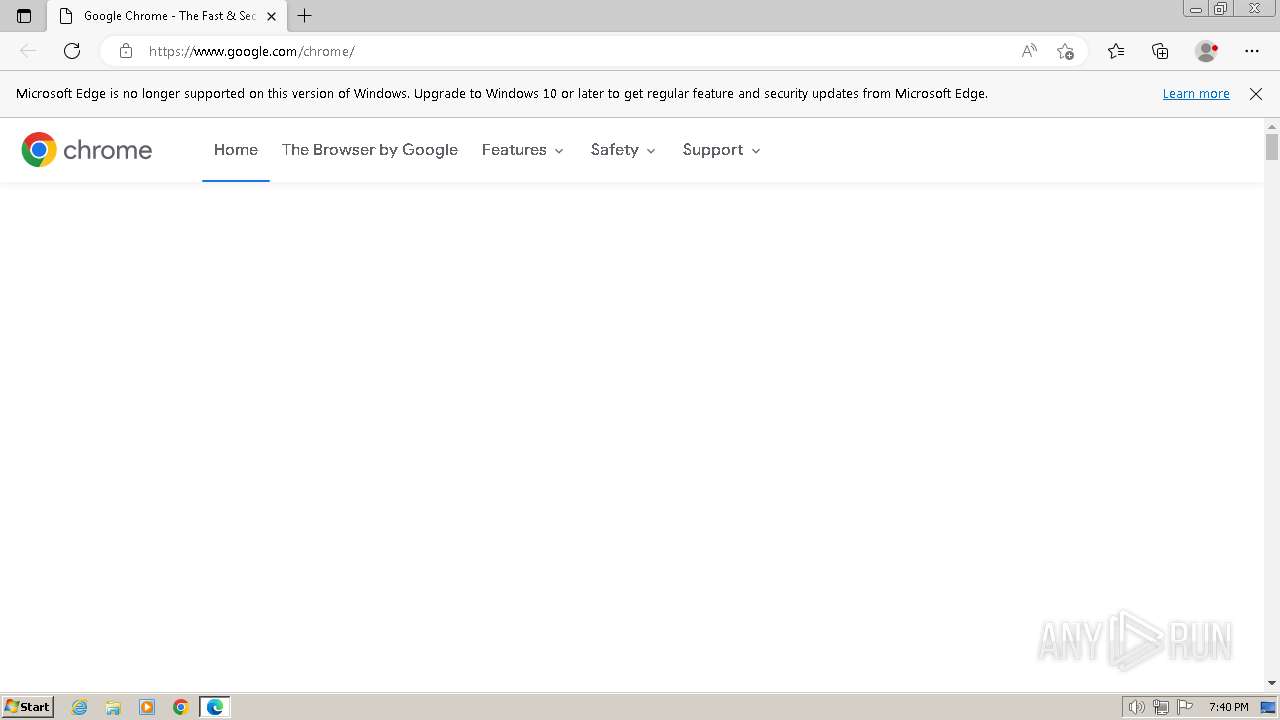The image size is (1280, 720).
Task: Restore down the Edge window
Action: 1221,9
